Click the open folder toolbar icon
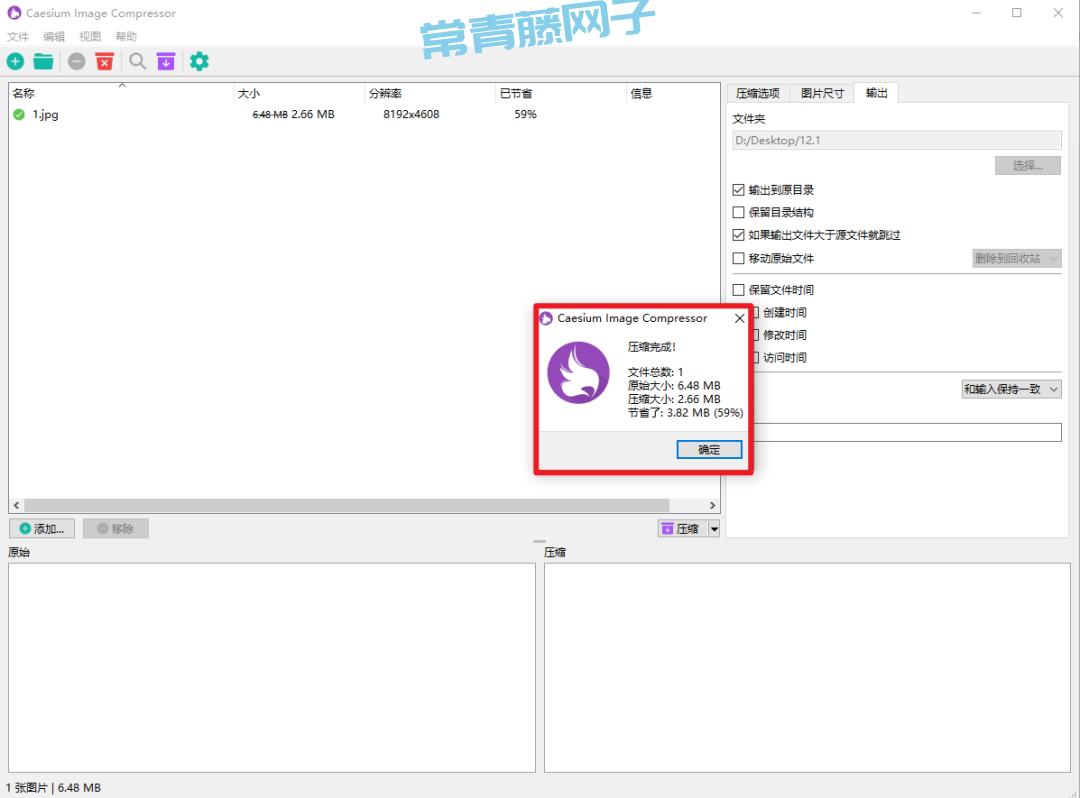 (43, 62)
